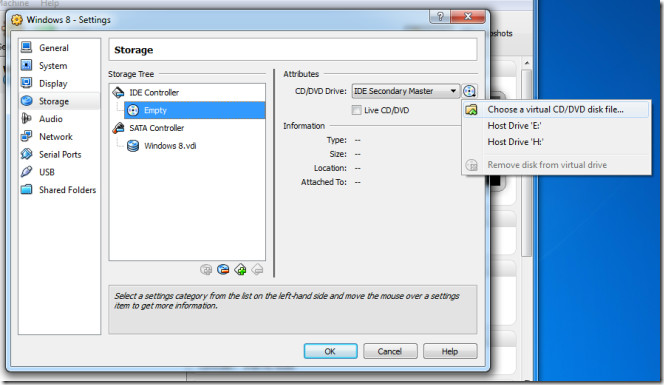Viewport: 664px width, 385px height.
Task: Select SATA Controller in Storage Tree
Action: pyautogui.click(x=156, y=128)
